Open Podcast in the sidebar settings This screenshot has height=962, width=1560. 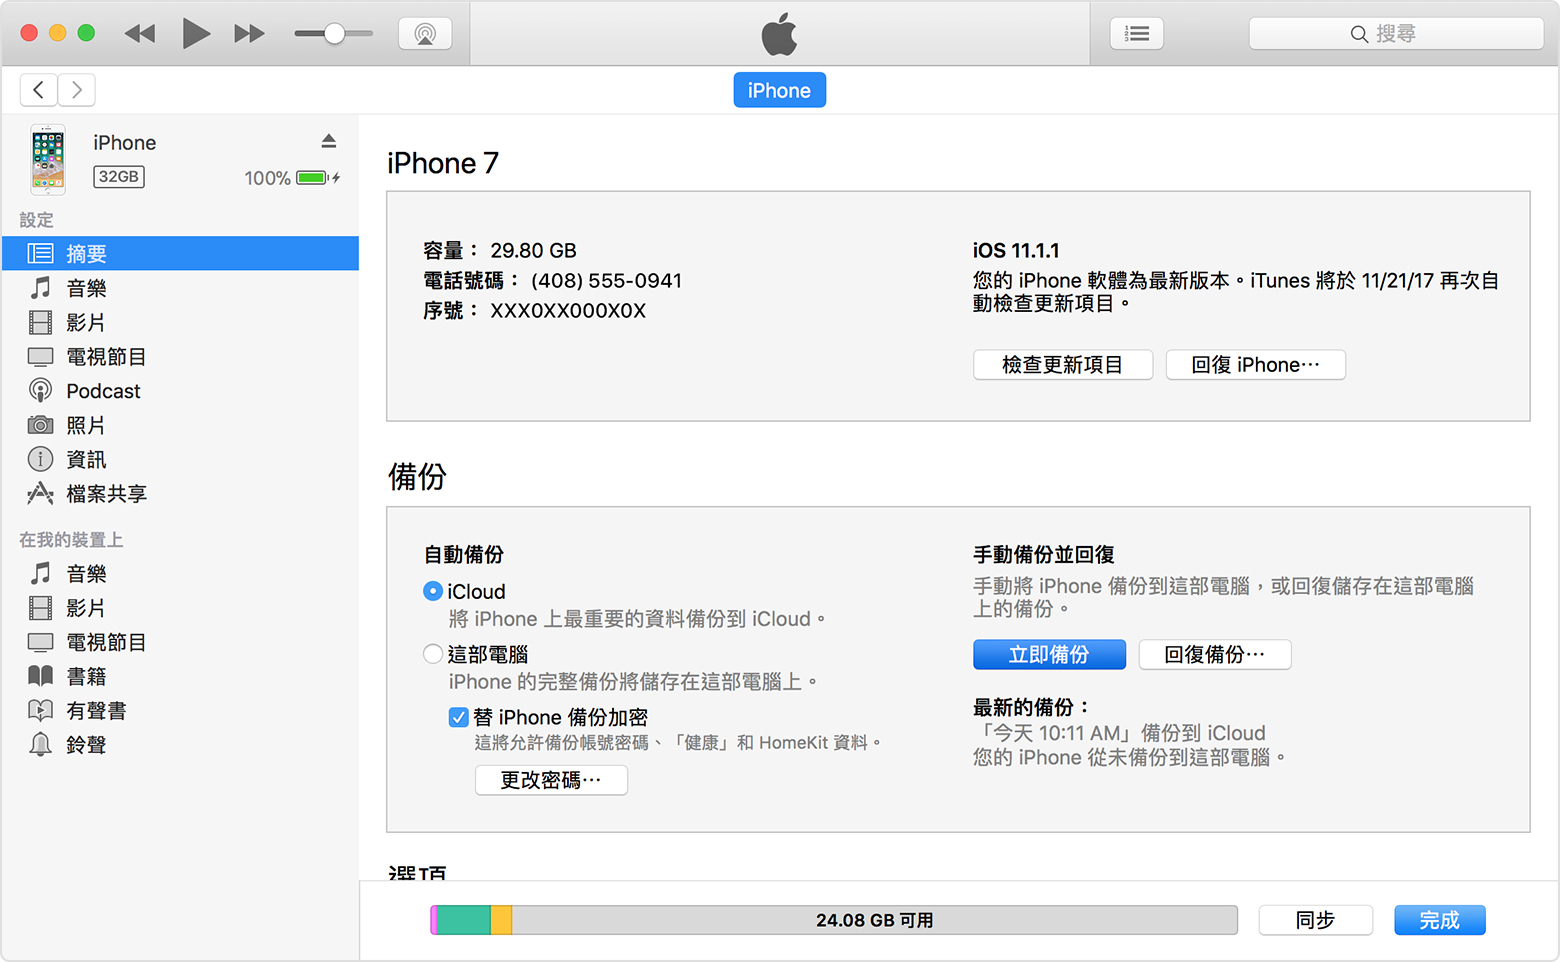pos(103,391)
